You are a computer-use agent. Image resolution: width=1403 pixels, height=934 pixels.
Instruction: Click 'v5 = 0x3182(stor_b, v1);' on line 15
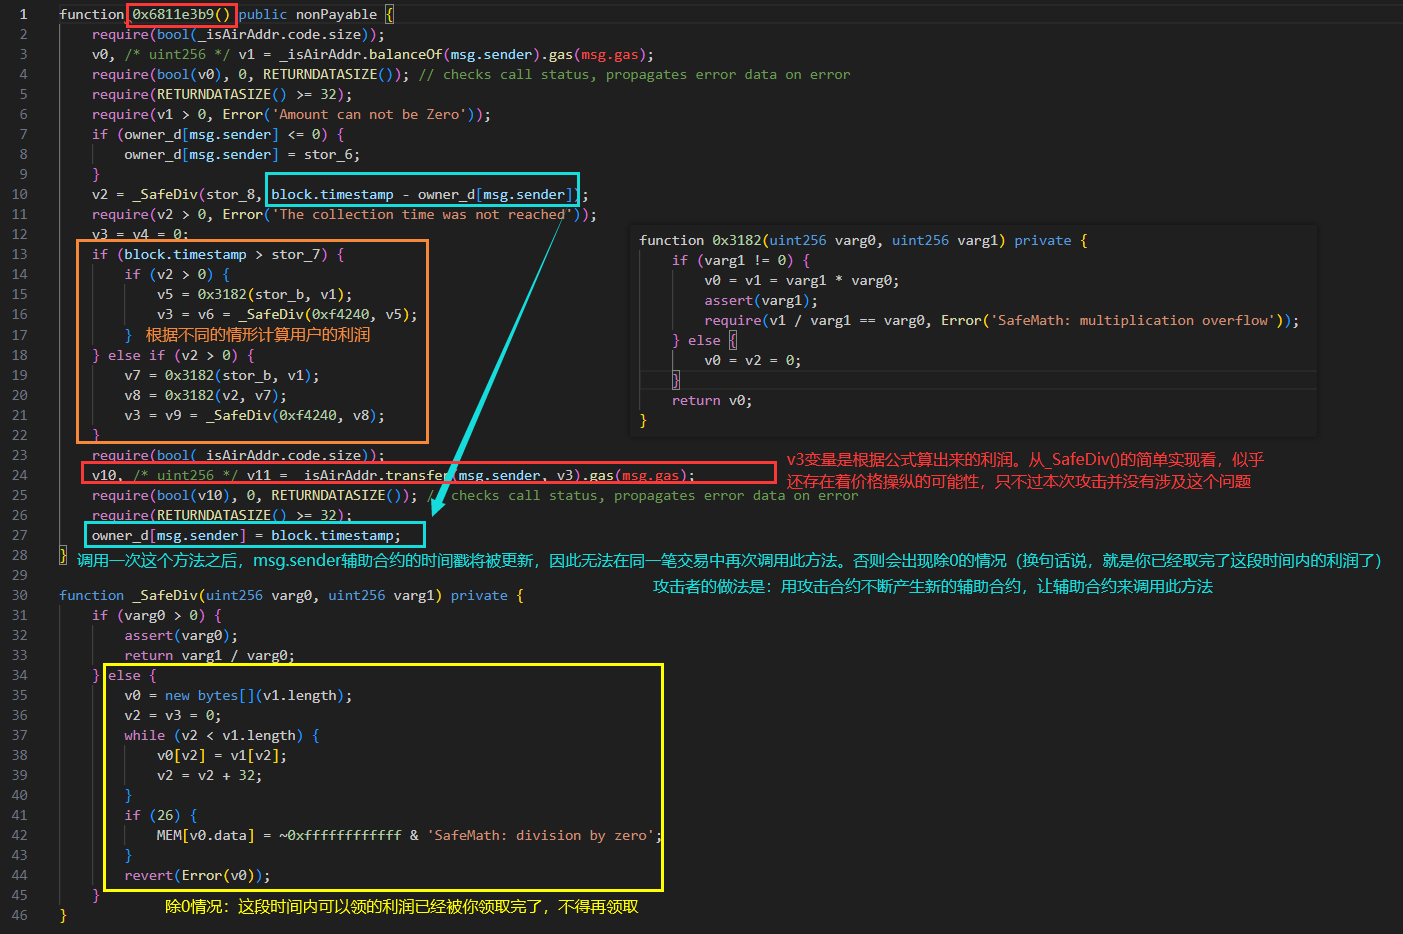pyautogui.click(x=255, y=294)
